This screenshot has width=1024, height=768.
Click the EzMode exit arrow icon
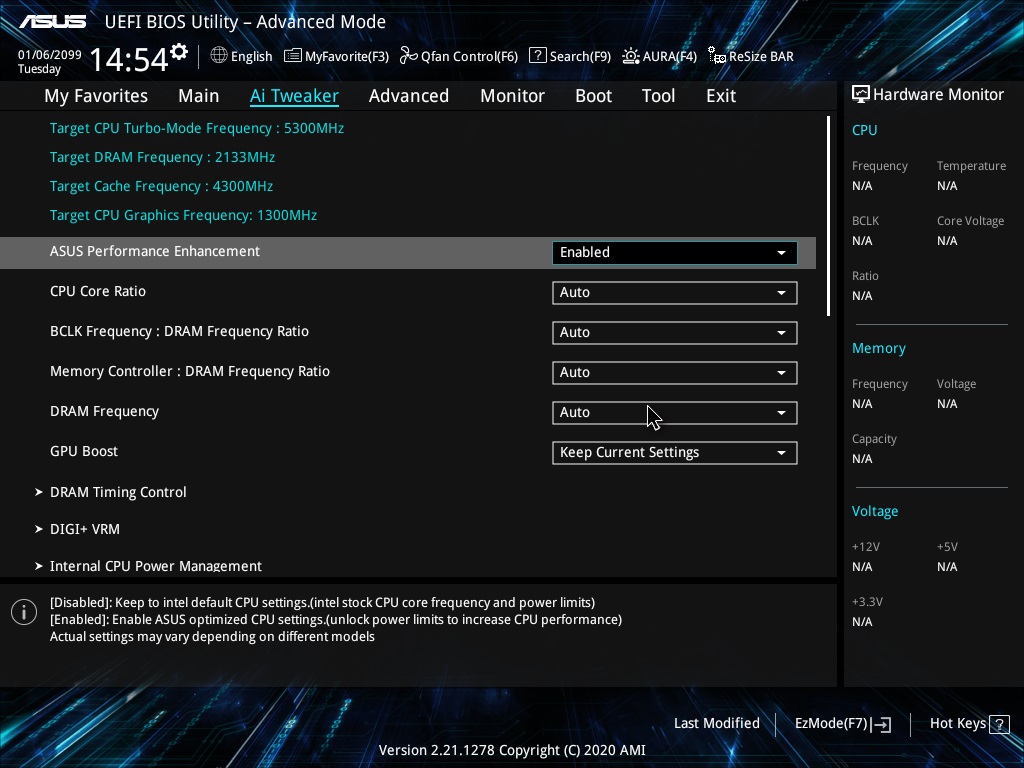[x=881, y=724]
